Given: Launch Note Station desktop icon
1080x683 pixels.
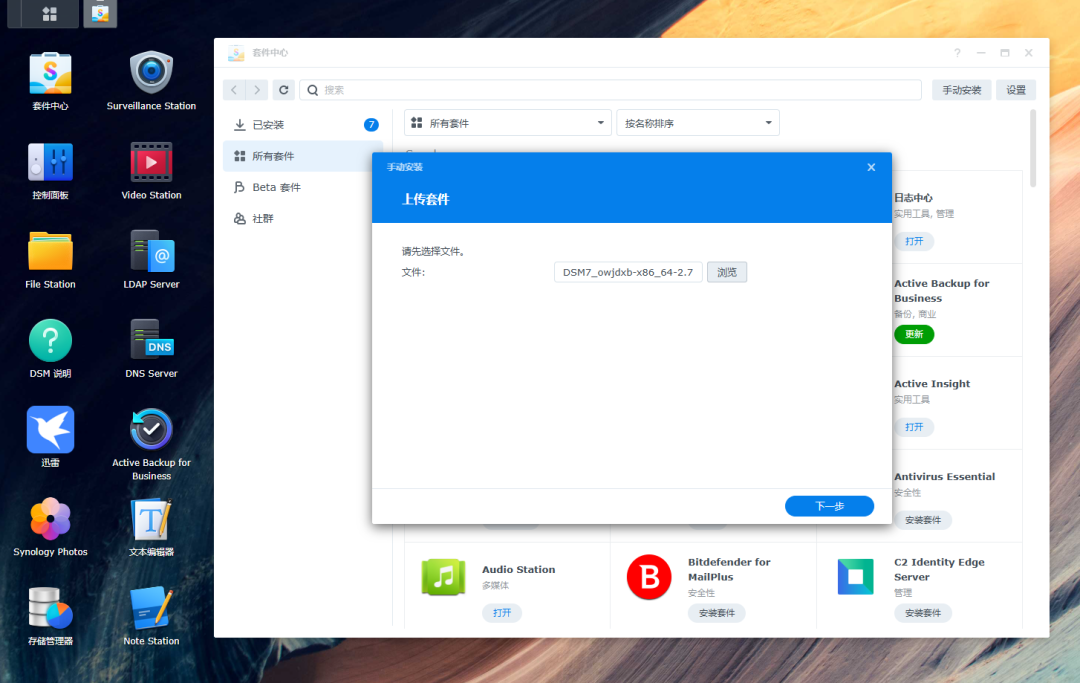Looking at the screenshot, I should [x=152, y=608].
